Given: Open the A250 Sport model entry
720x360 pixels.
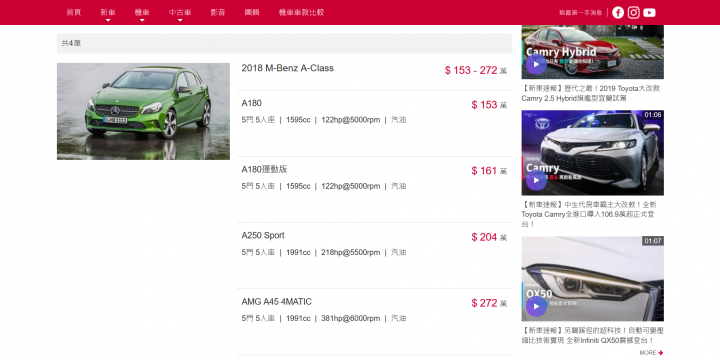Looking at the screenshot, I should click(x=263, y=235).
